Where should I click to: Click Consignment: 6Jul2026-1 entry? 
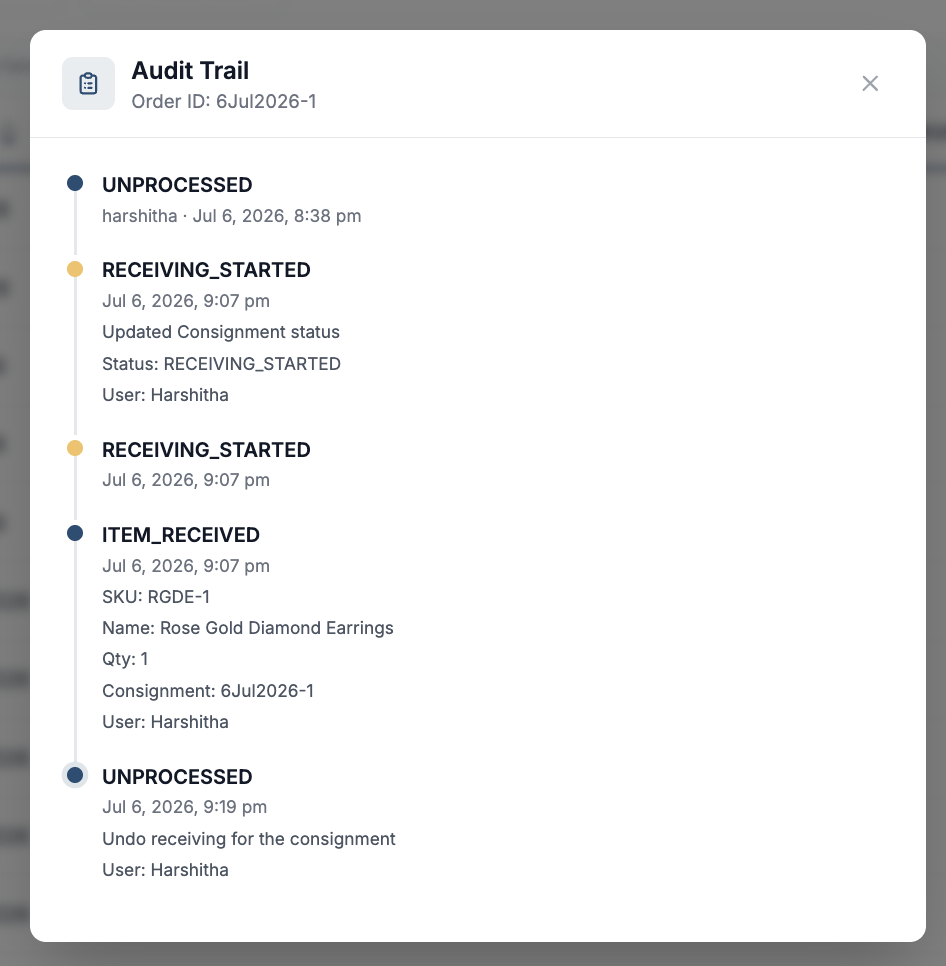[208, 691]
